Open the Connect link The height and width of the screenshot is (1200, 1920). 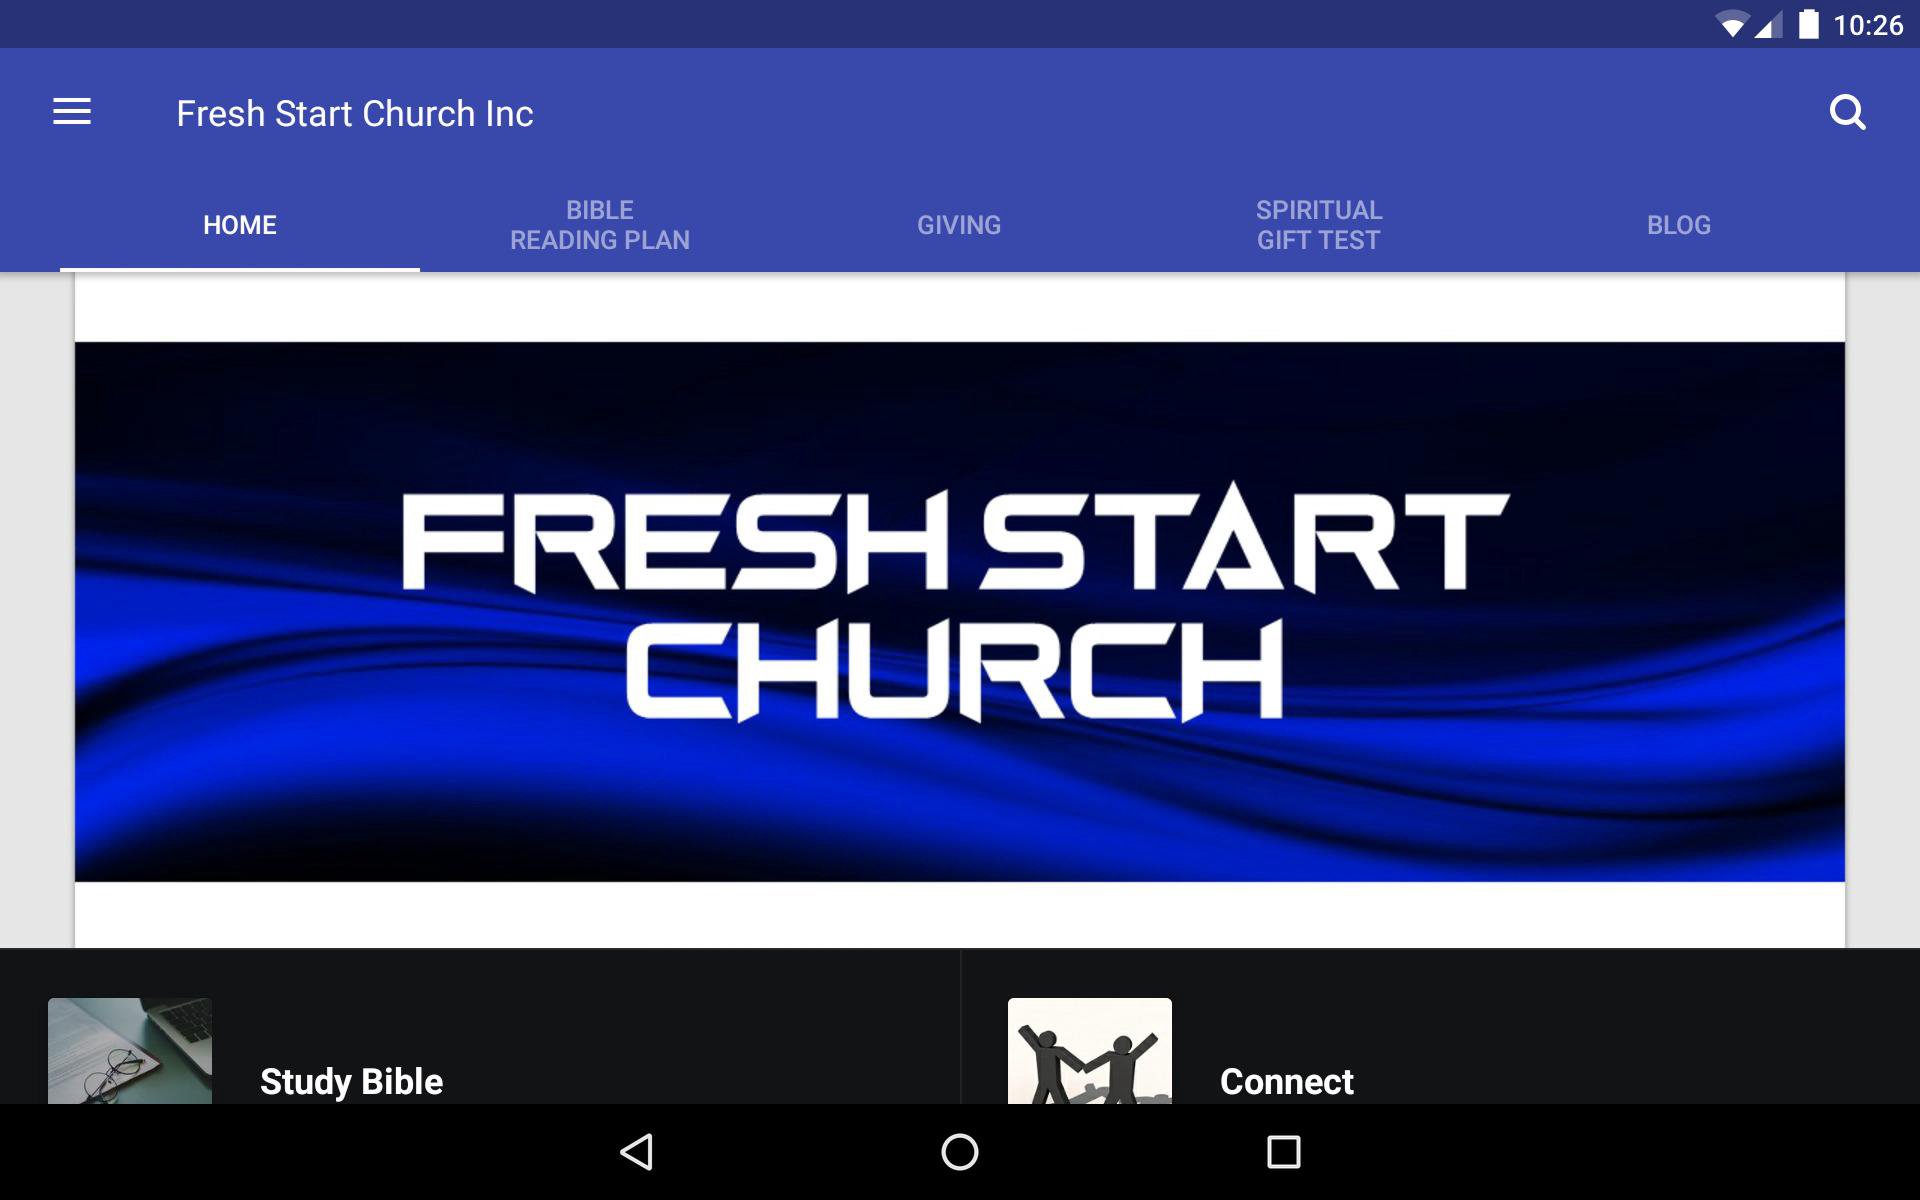[1287, 1081]
